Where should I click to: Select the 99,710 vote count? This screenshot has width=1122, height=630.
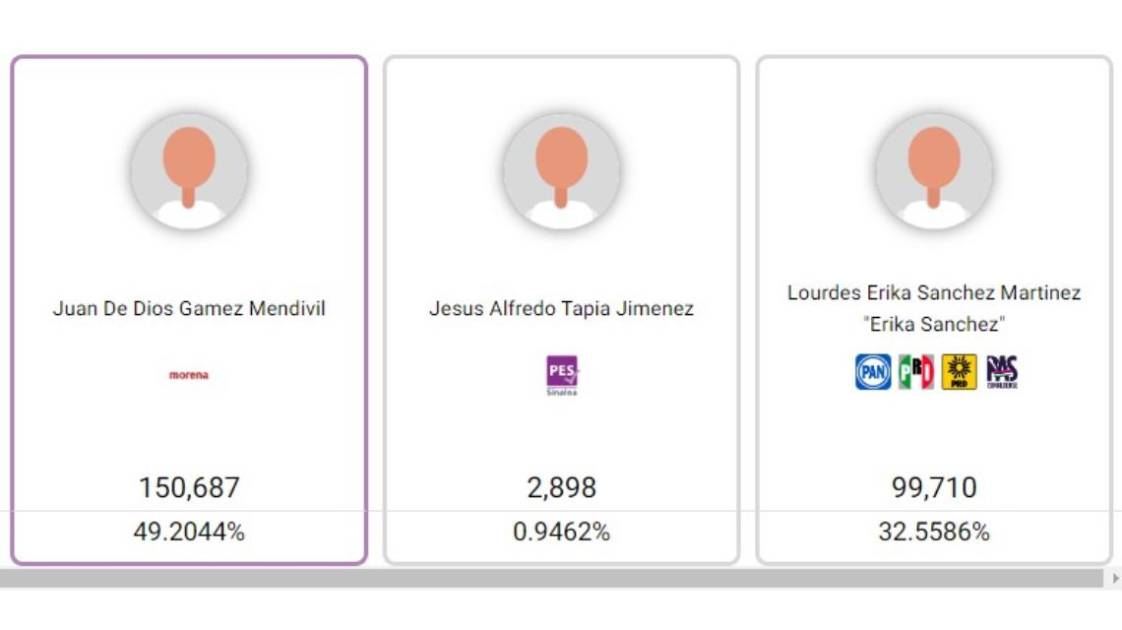934,488
